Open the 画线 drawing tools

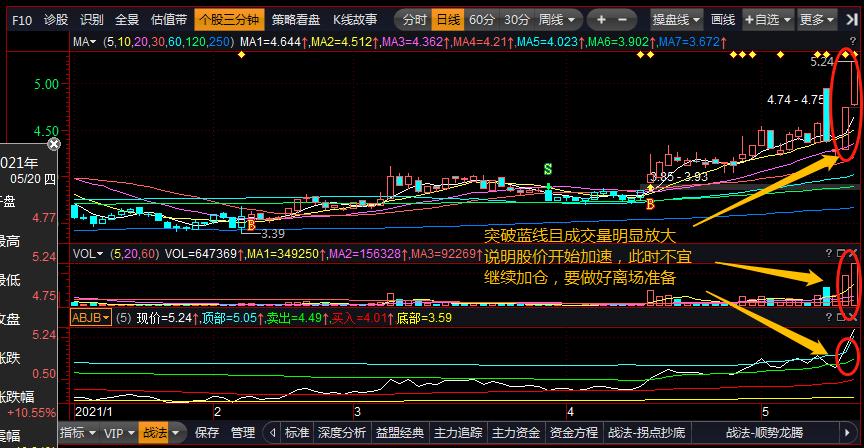click(723, 20)
